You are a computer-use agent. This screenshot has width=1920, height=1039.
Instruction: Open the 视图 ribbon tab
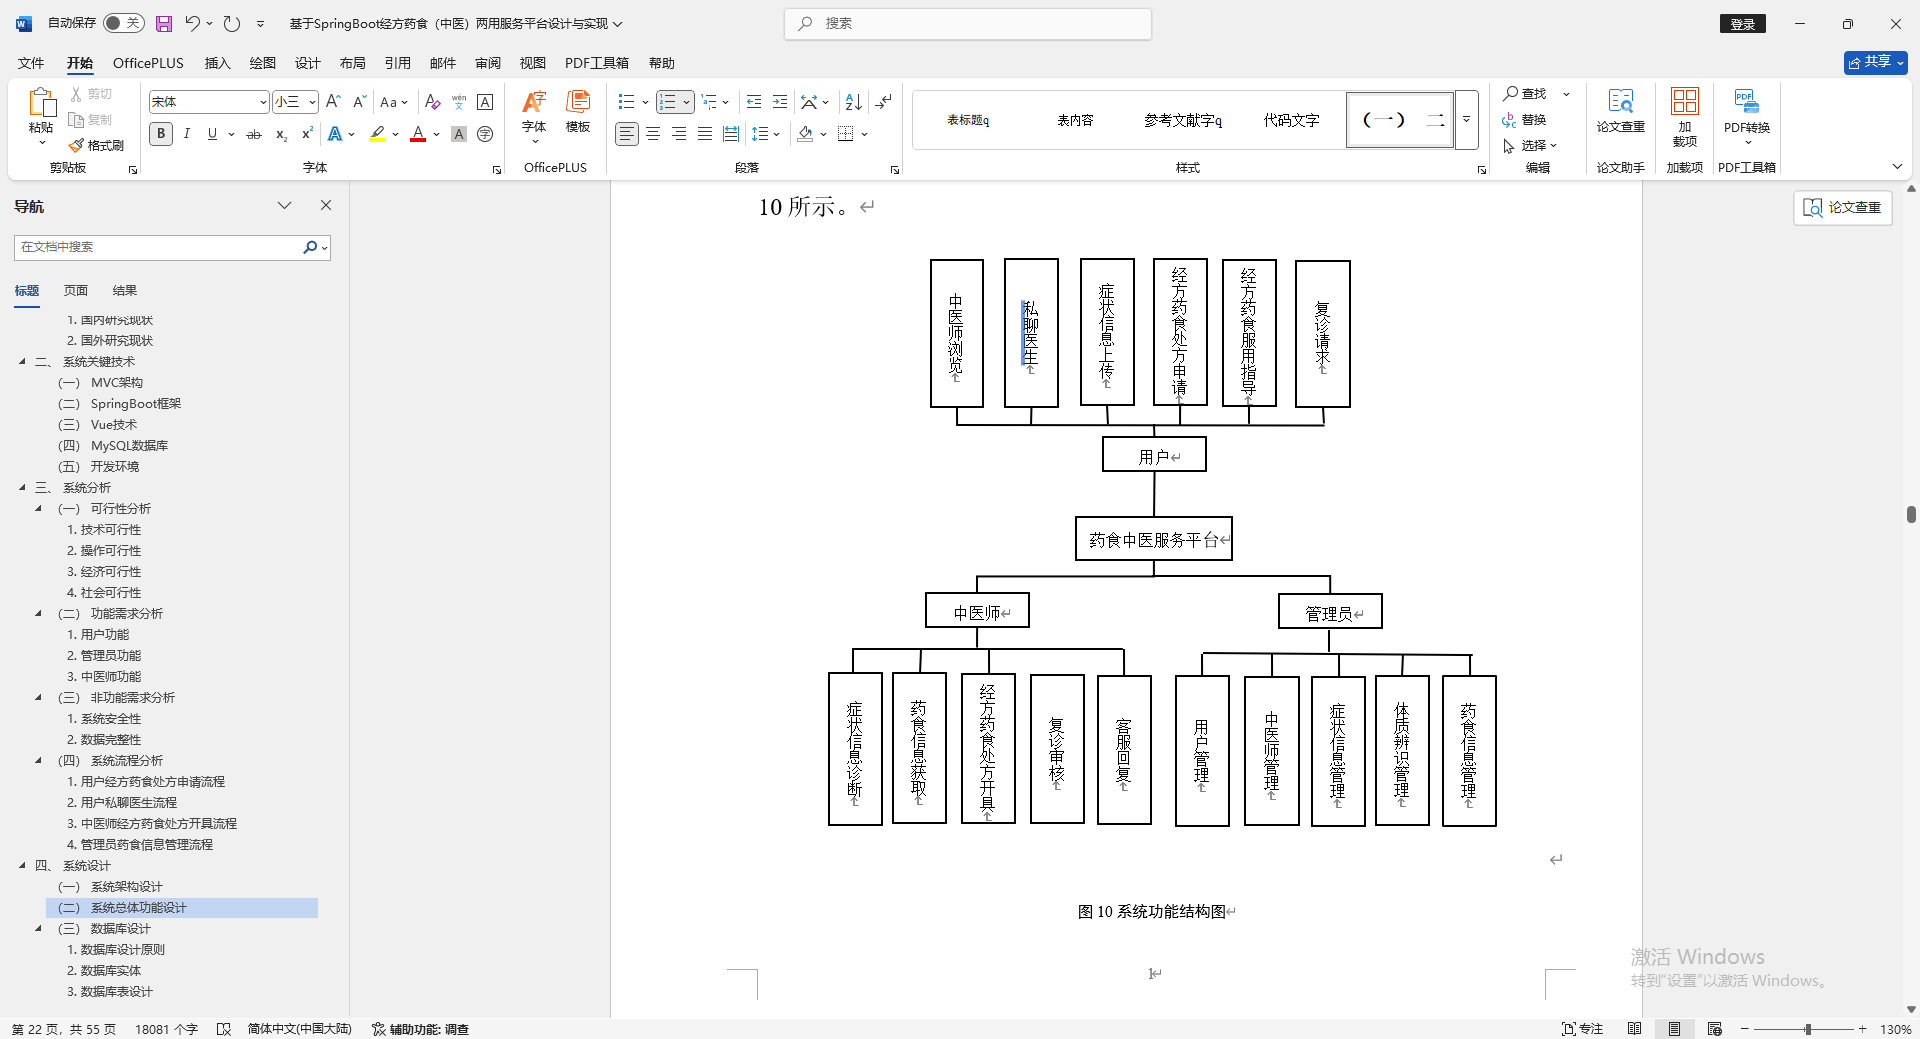532,63
